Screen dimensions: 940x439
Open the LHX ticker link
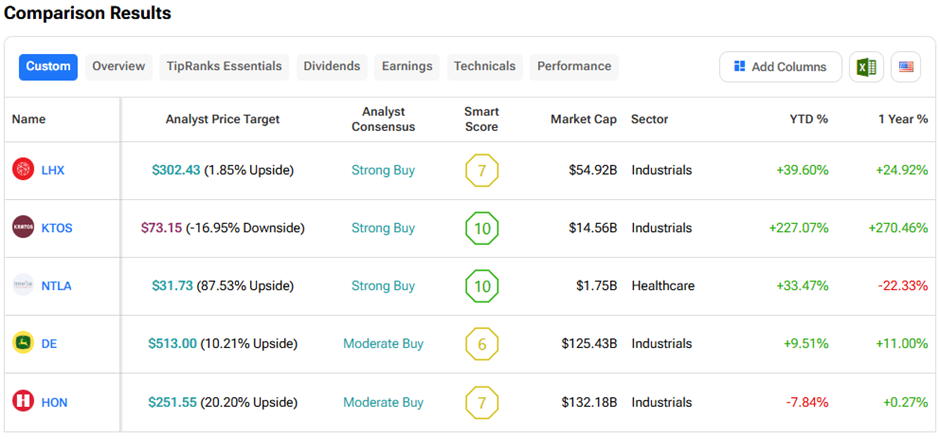click(x=53, y=170)
